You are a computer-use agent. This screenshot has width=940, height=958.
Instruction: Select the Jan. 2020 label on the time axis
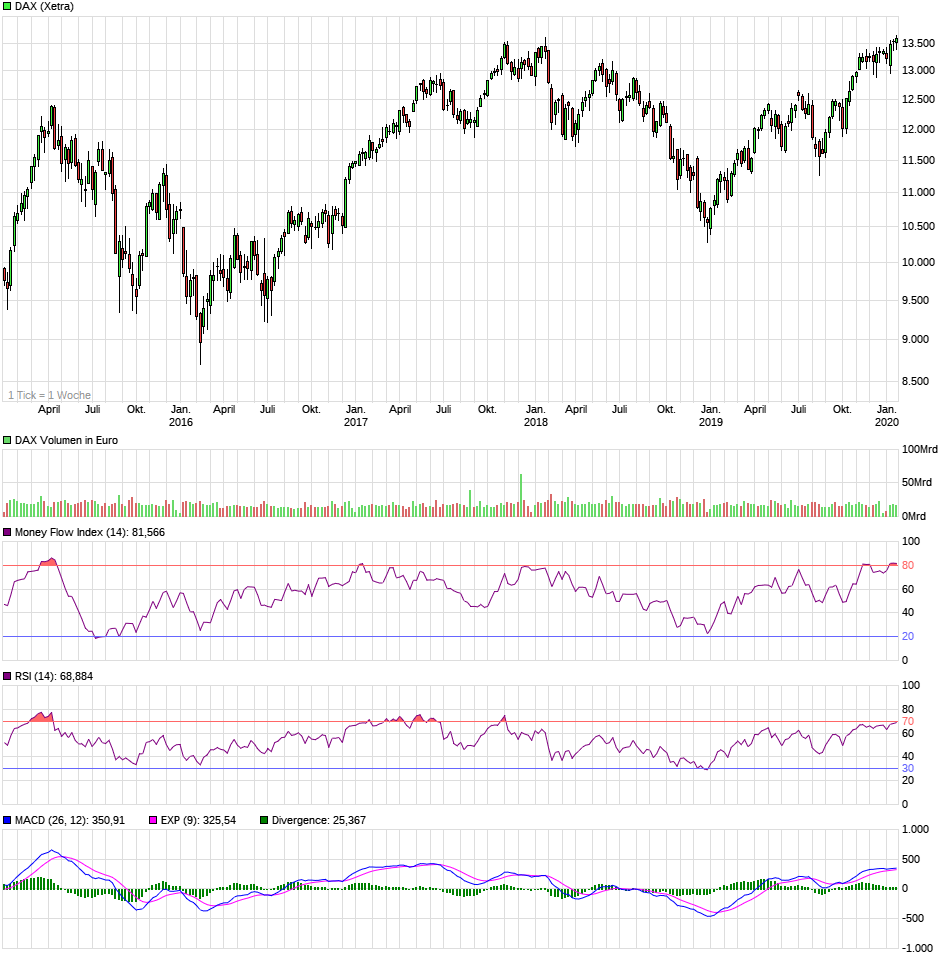pos(888,415)
